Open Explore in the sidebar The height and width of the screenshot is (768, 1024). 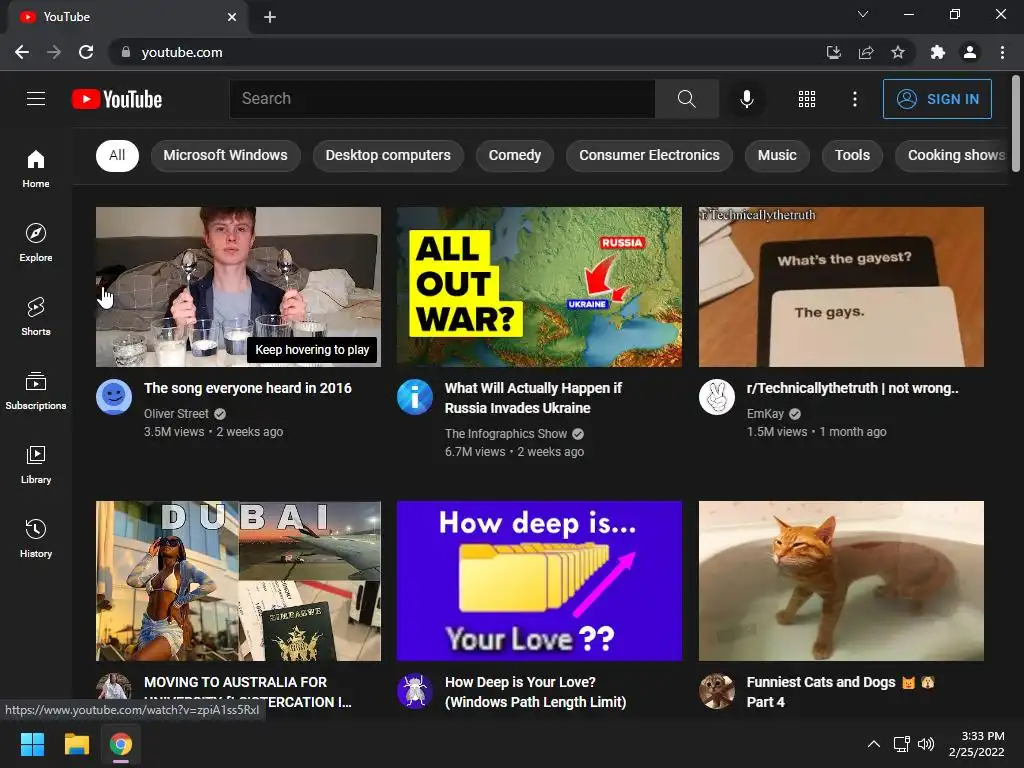pyautogui.click(x=36, y=242)
